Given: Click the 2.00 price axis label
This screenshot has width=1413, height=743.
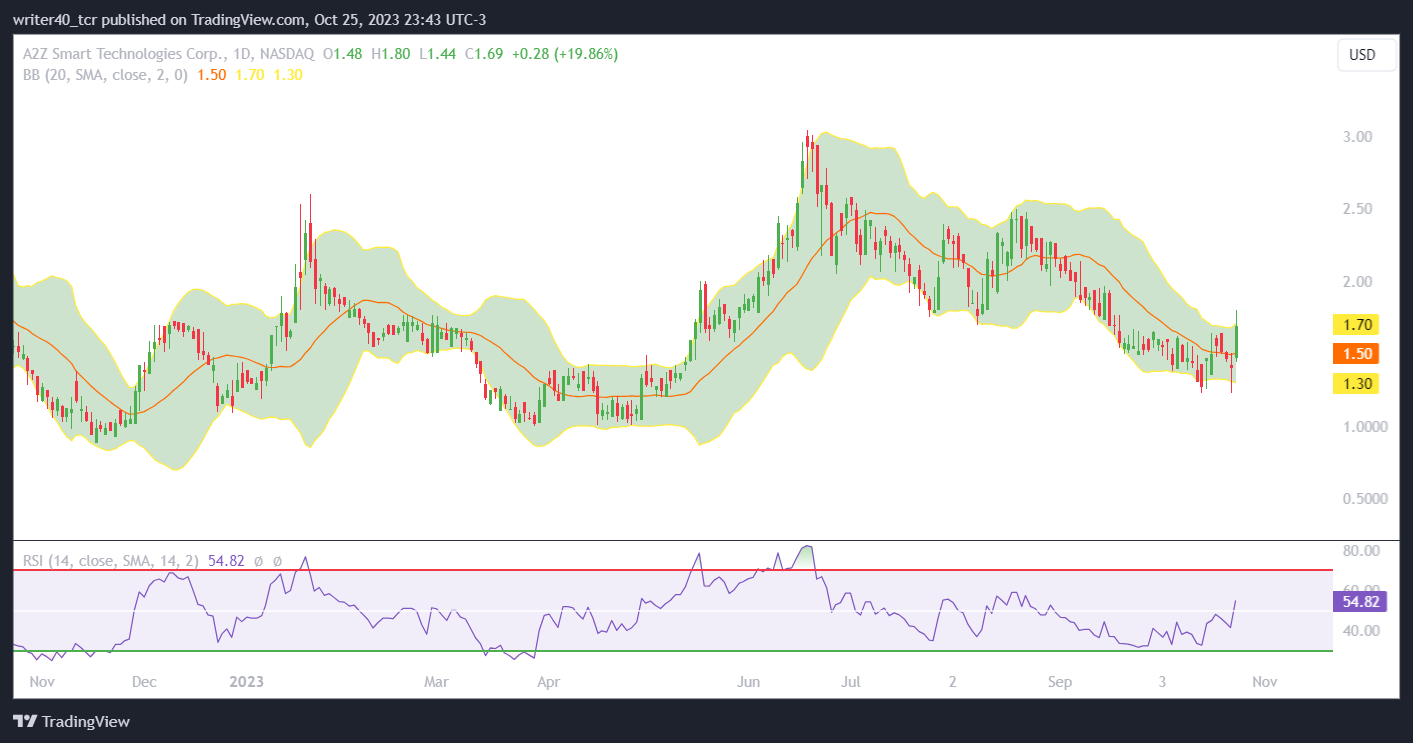Looking at the screenshot, I should [x=1358, y=281].
